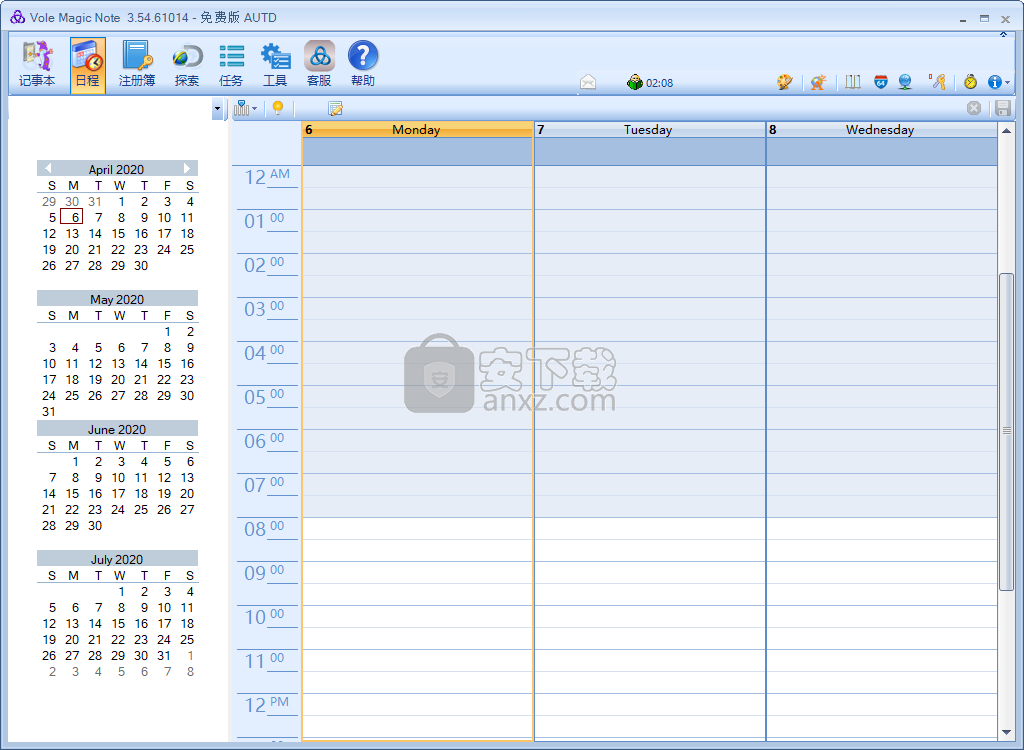Select June 17 in mini calendar

coord(118,493)
